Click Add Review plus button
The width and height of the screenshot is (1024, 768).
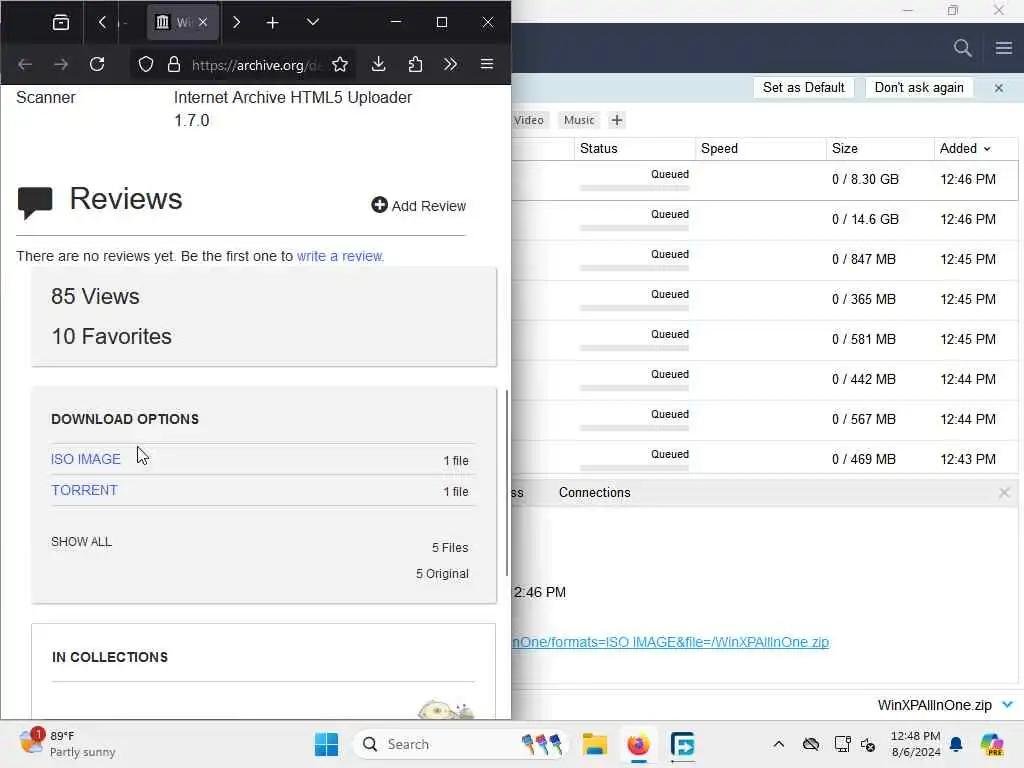tap(419, 206)
